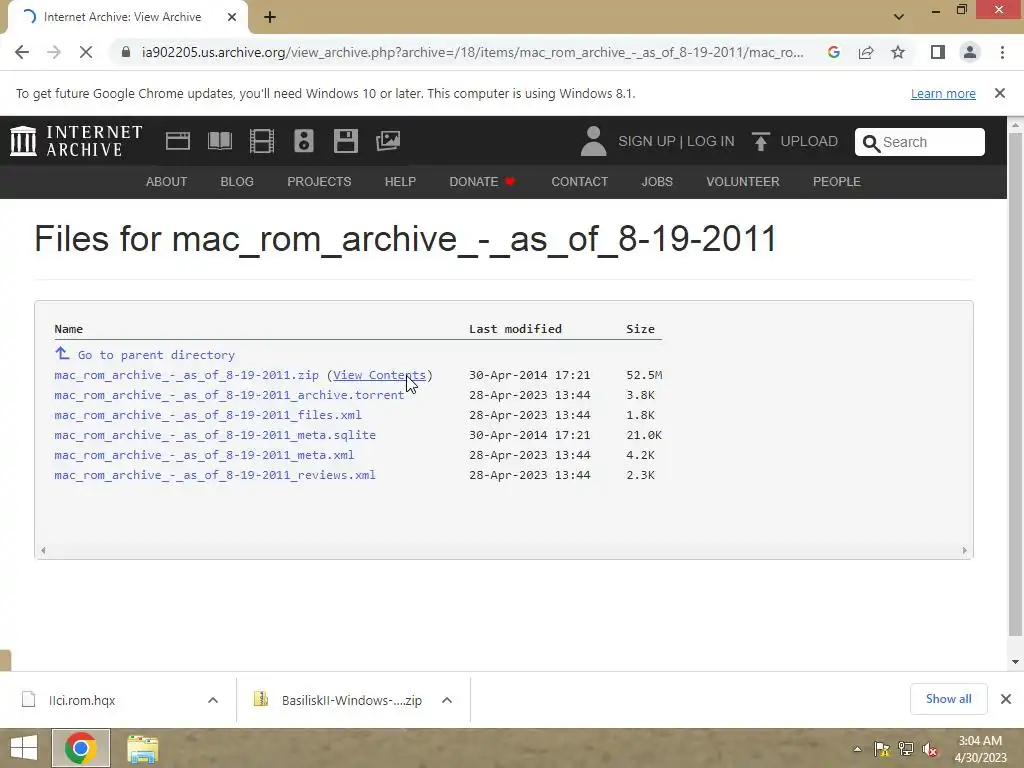Select the Internet Archive: View Archive tab
Screen dimensions: 1024x768
(128, 18)
